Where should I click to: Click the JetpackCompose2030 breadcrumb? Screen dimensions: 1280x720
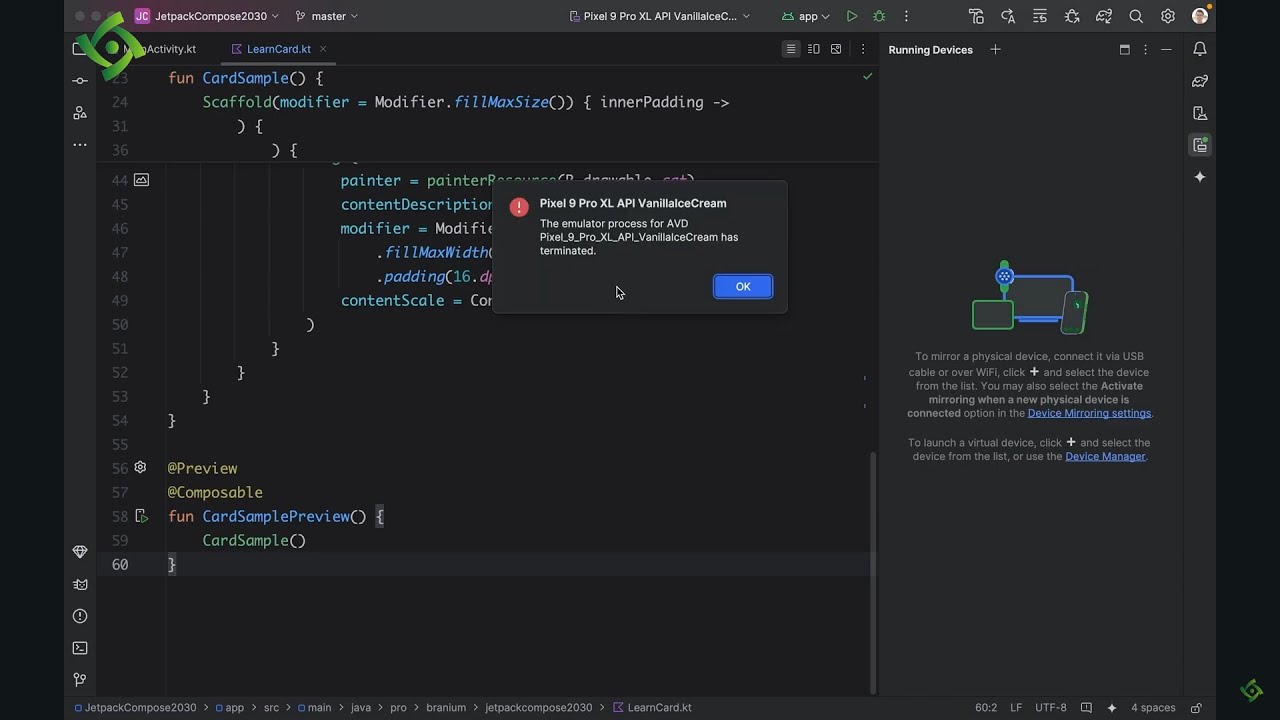coord(135,707)
